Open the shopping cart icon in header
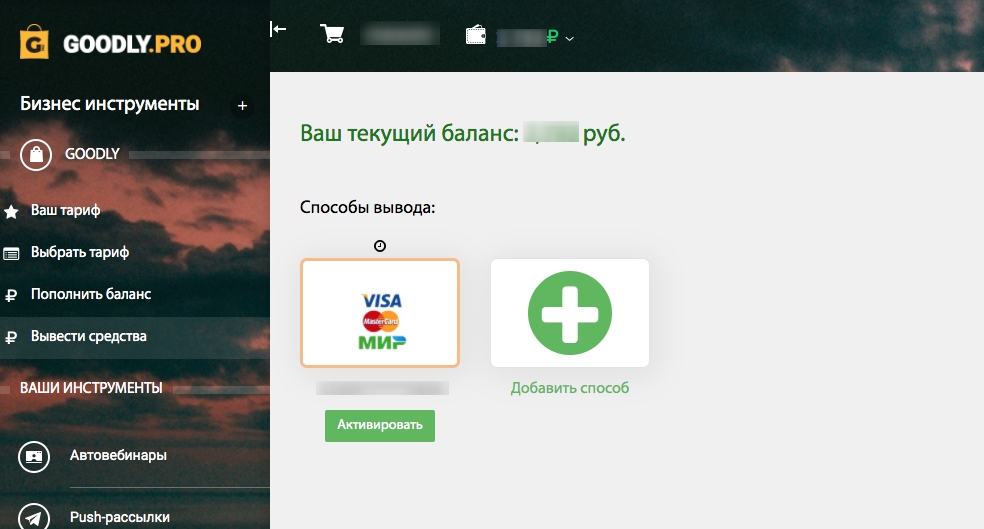 (332, 33)
